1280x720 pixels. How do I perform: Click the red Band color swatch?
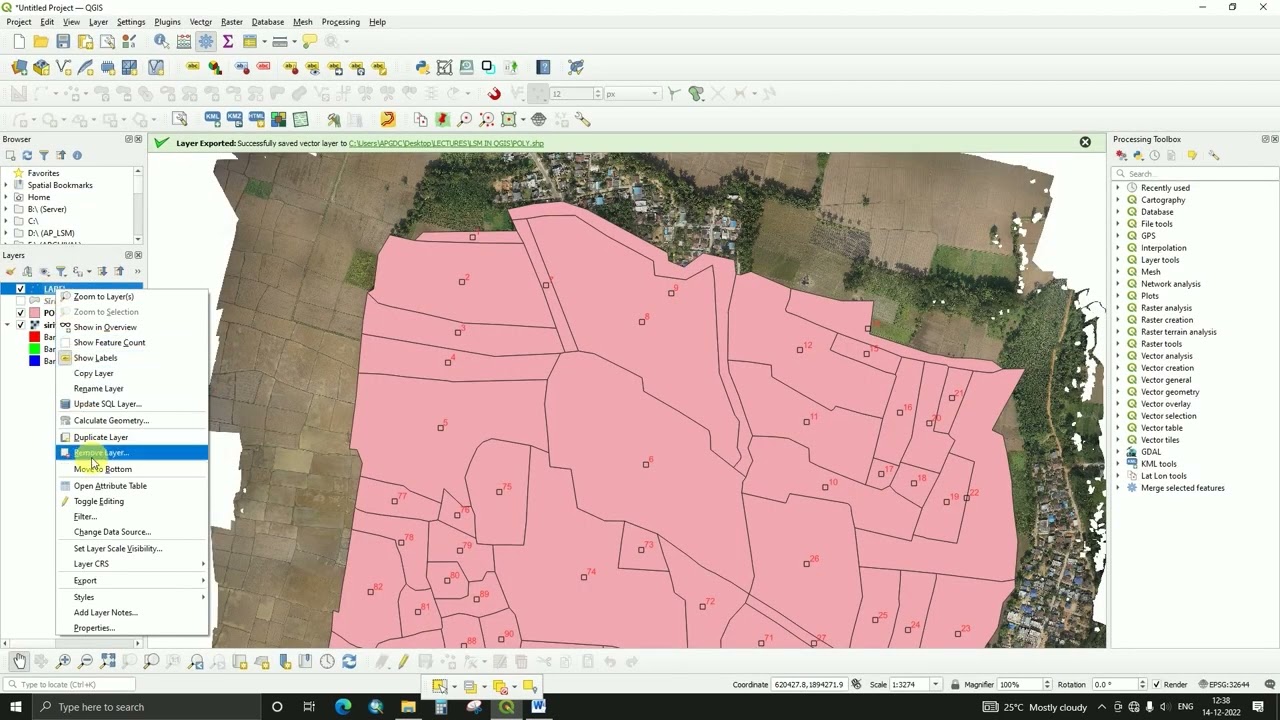tap(34, 337)
